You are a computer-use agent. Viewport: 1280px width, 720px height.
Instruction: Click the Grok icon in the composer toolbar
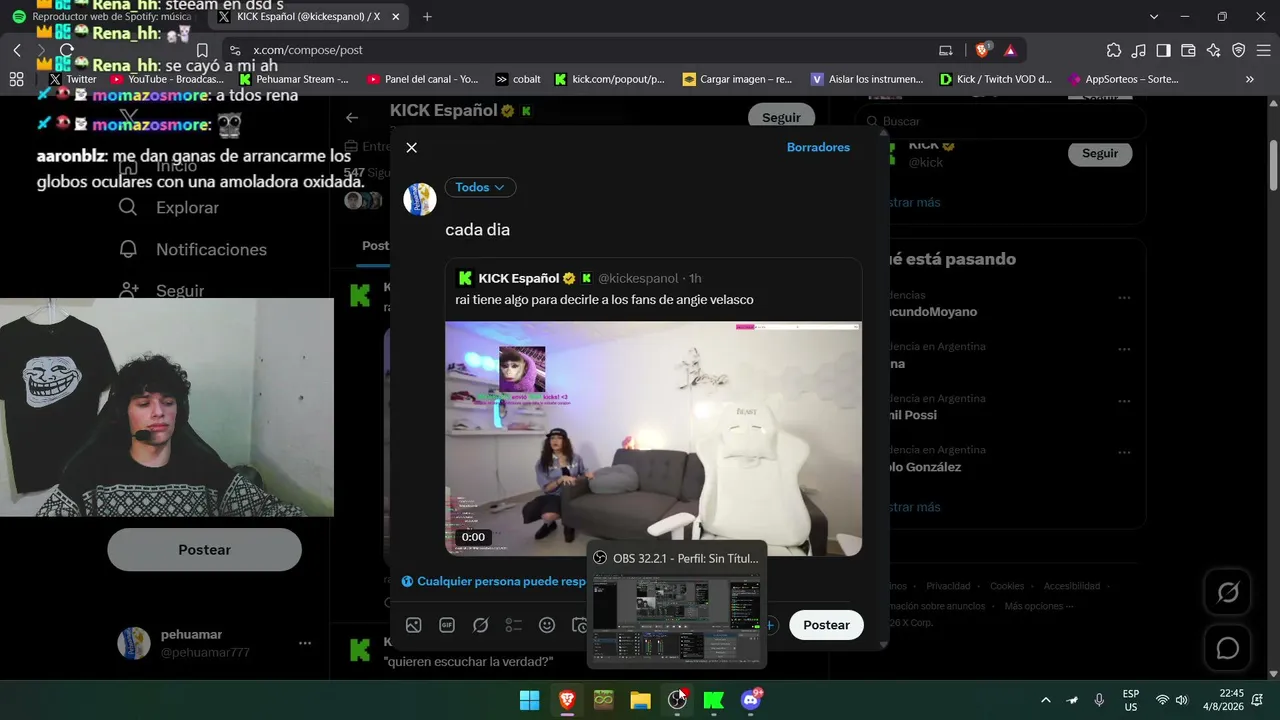(480, 625)
